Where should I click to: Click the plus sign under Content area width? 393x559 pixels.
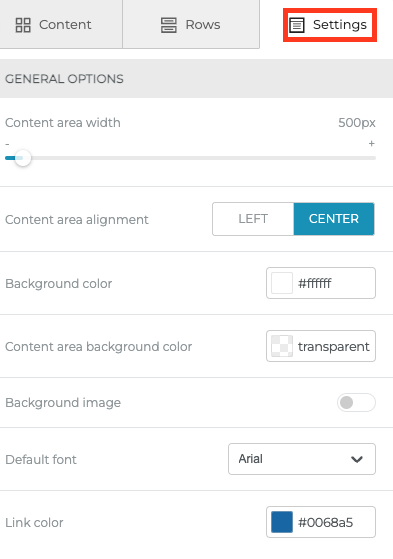[x=372, y=143]
